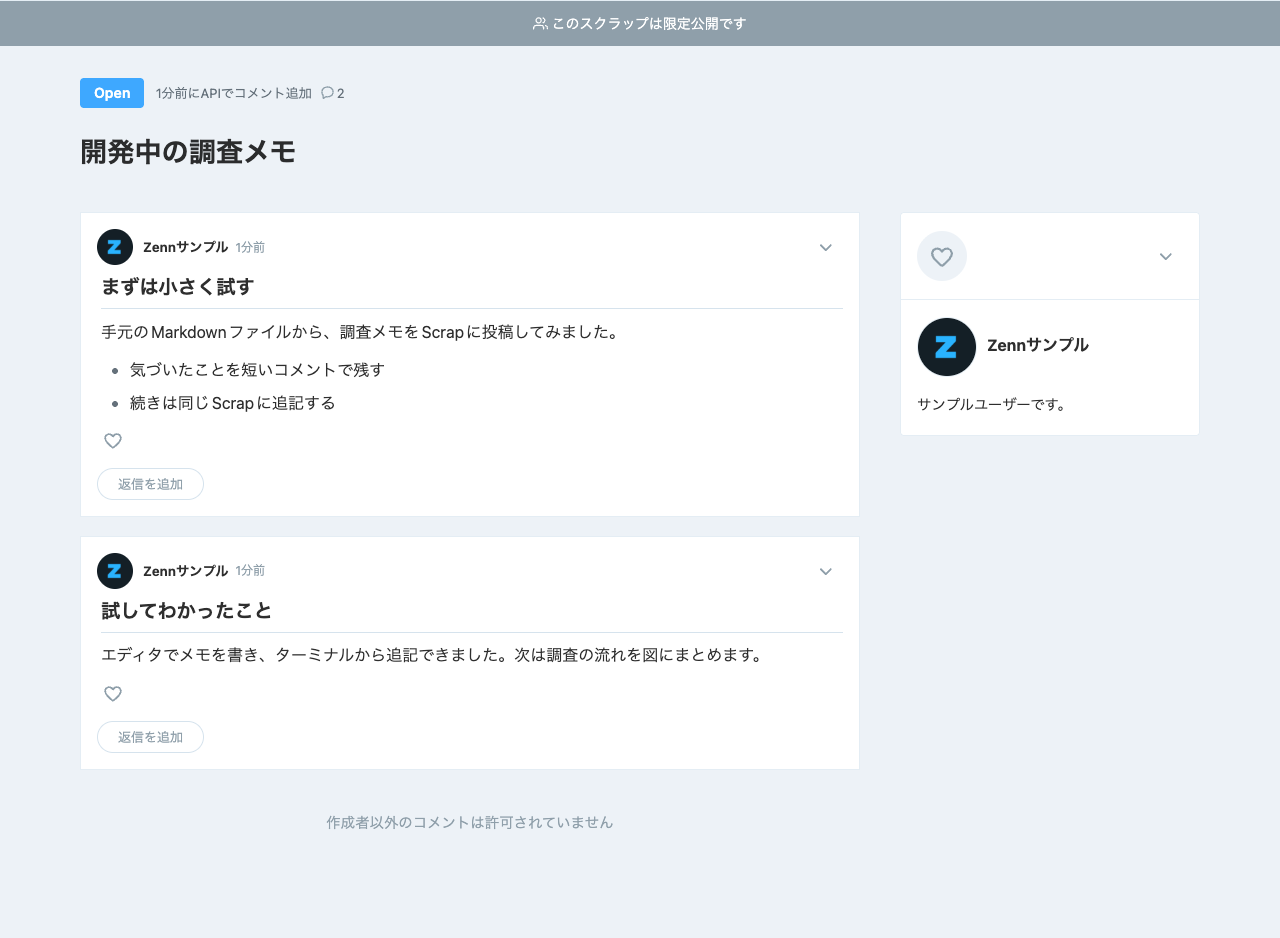This screenshot has width=1280, height=938.
Task: Expand the second comment's chevron menu
Action: click(x=826, y=572)
